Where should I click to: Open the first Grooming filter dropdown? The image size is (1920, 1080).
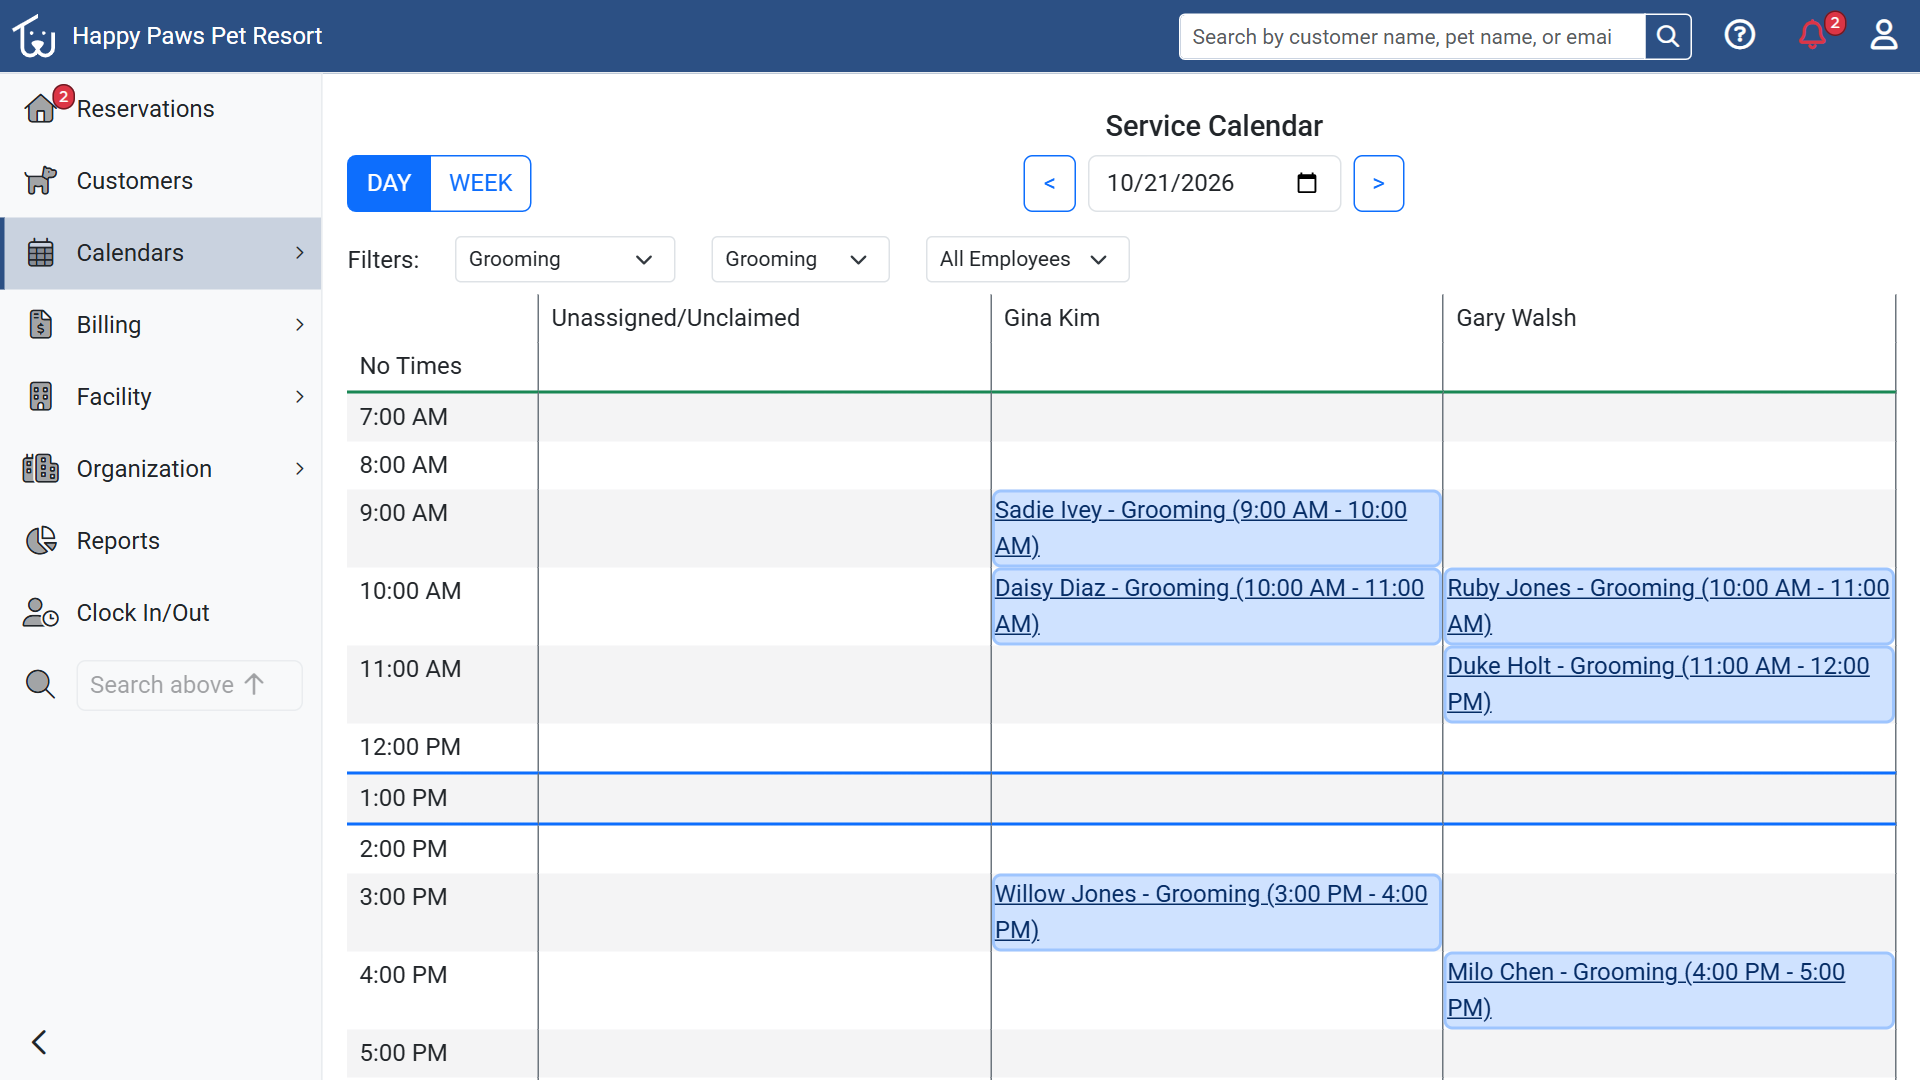click(565, 259)
